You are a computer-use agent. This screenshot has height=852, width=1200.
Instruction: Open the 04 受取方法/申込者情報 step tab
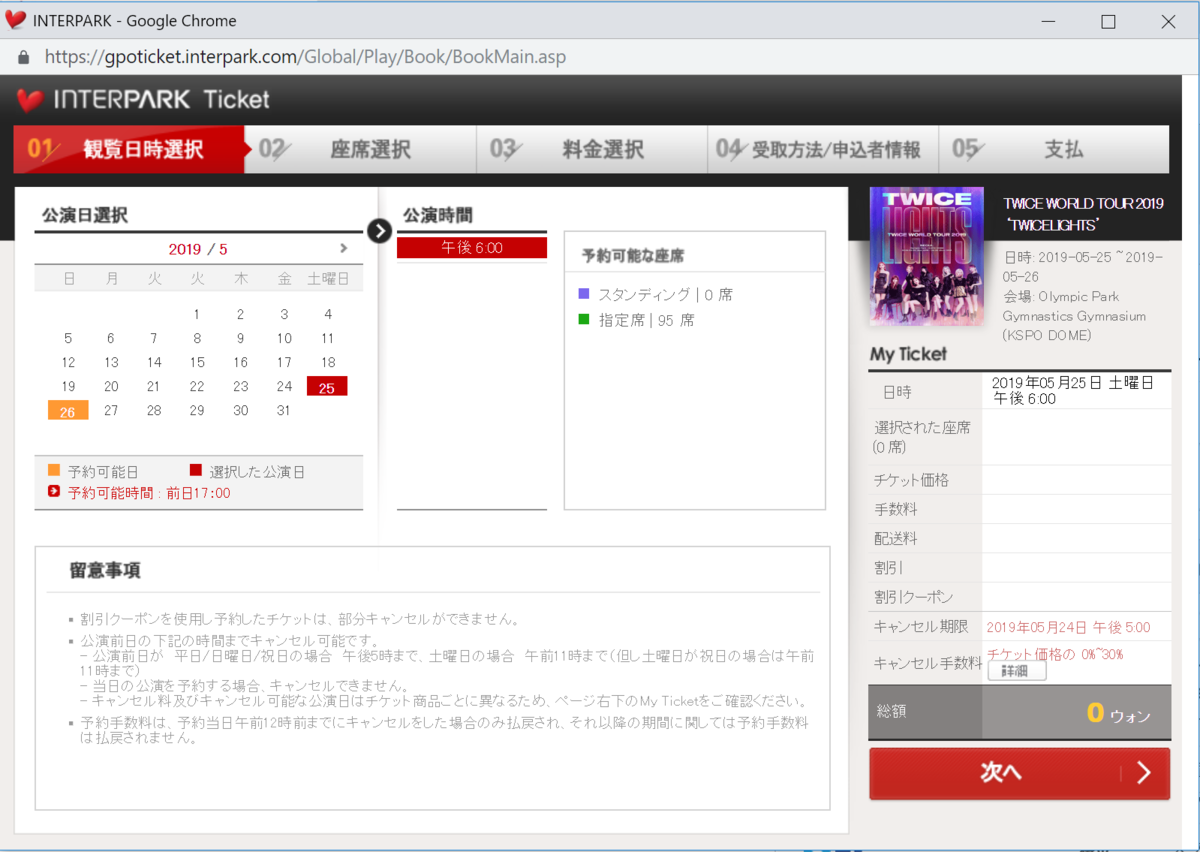click(823, 150)
